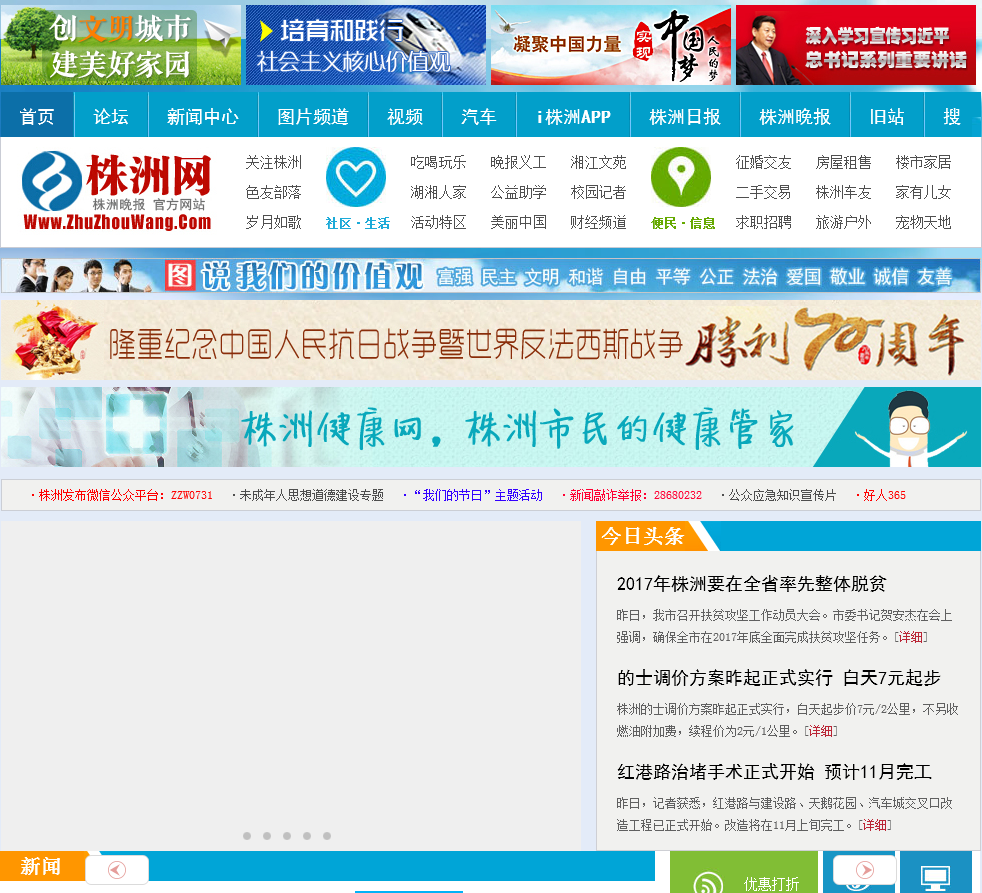Open headline 2017年株洲要在全省率先整体脱贫

click(751, 584)
